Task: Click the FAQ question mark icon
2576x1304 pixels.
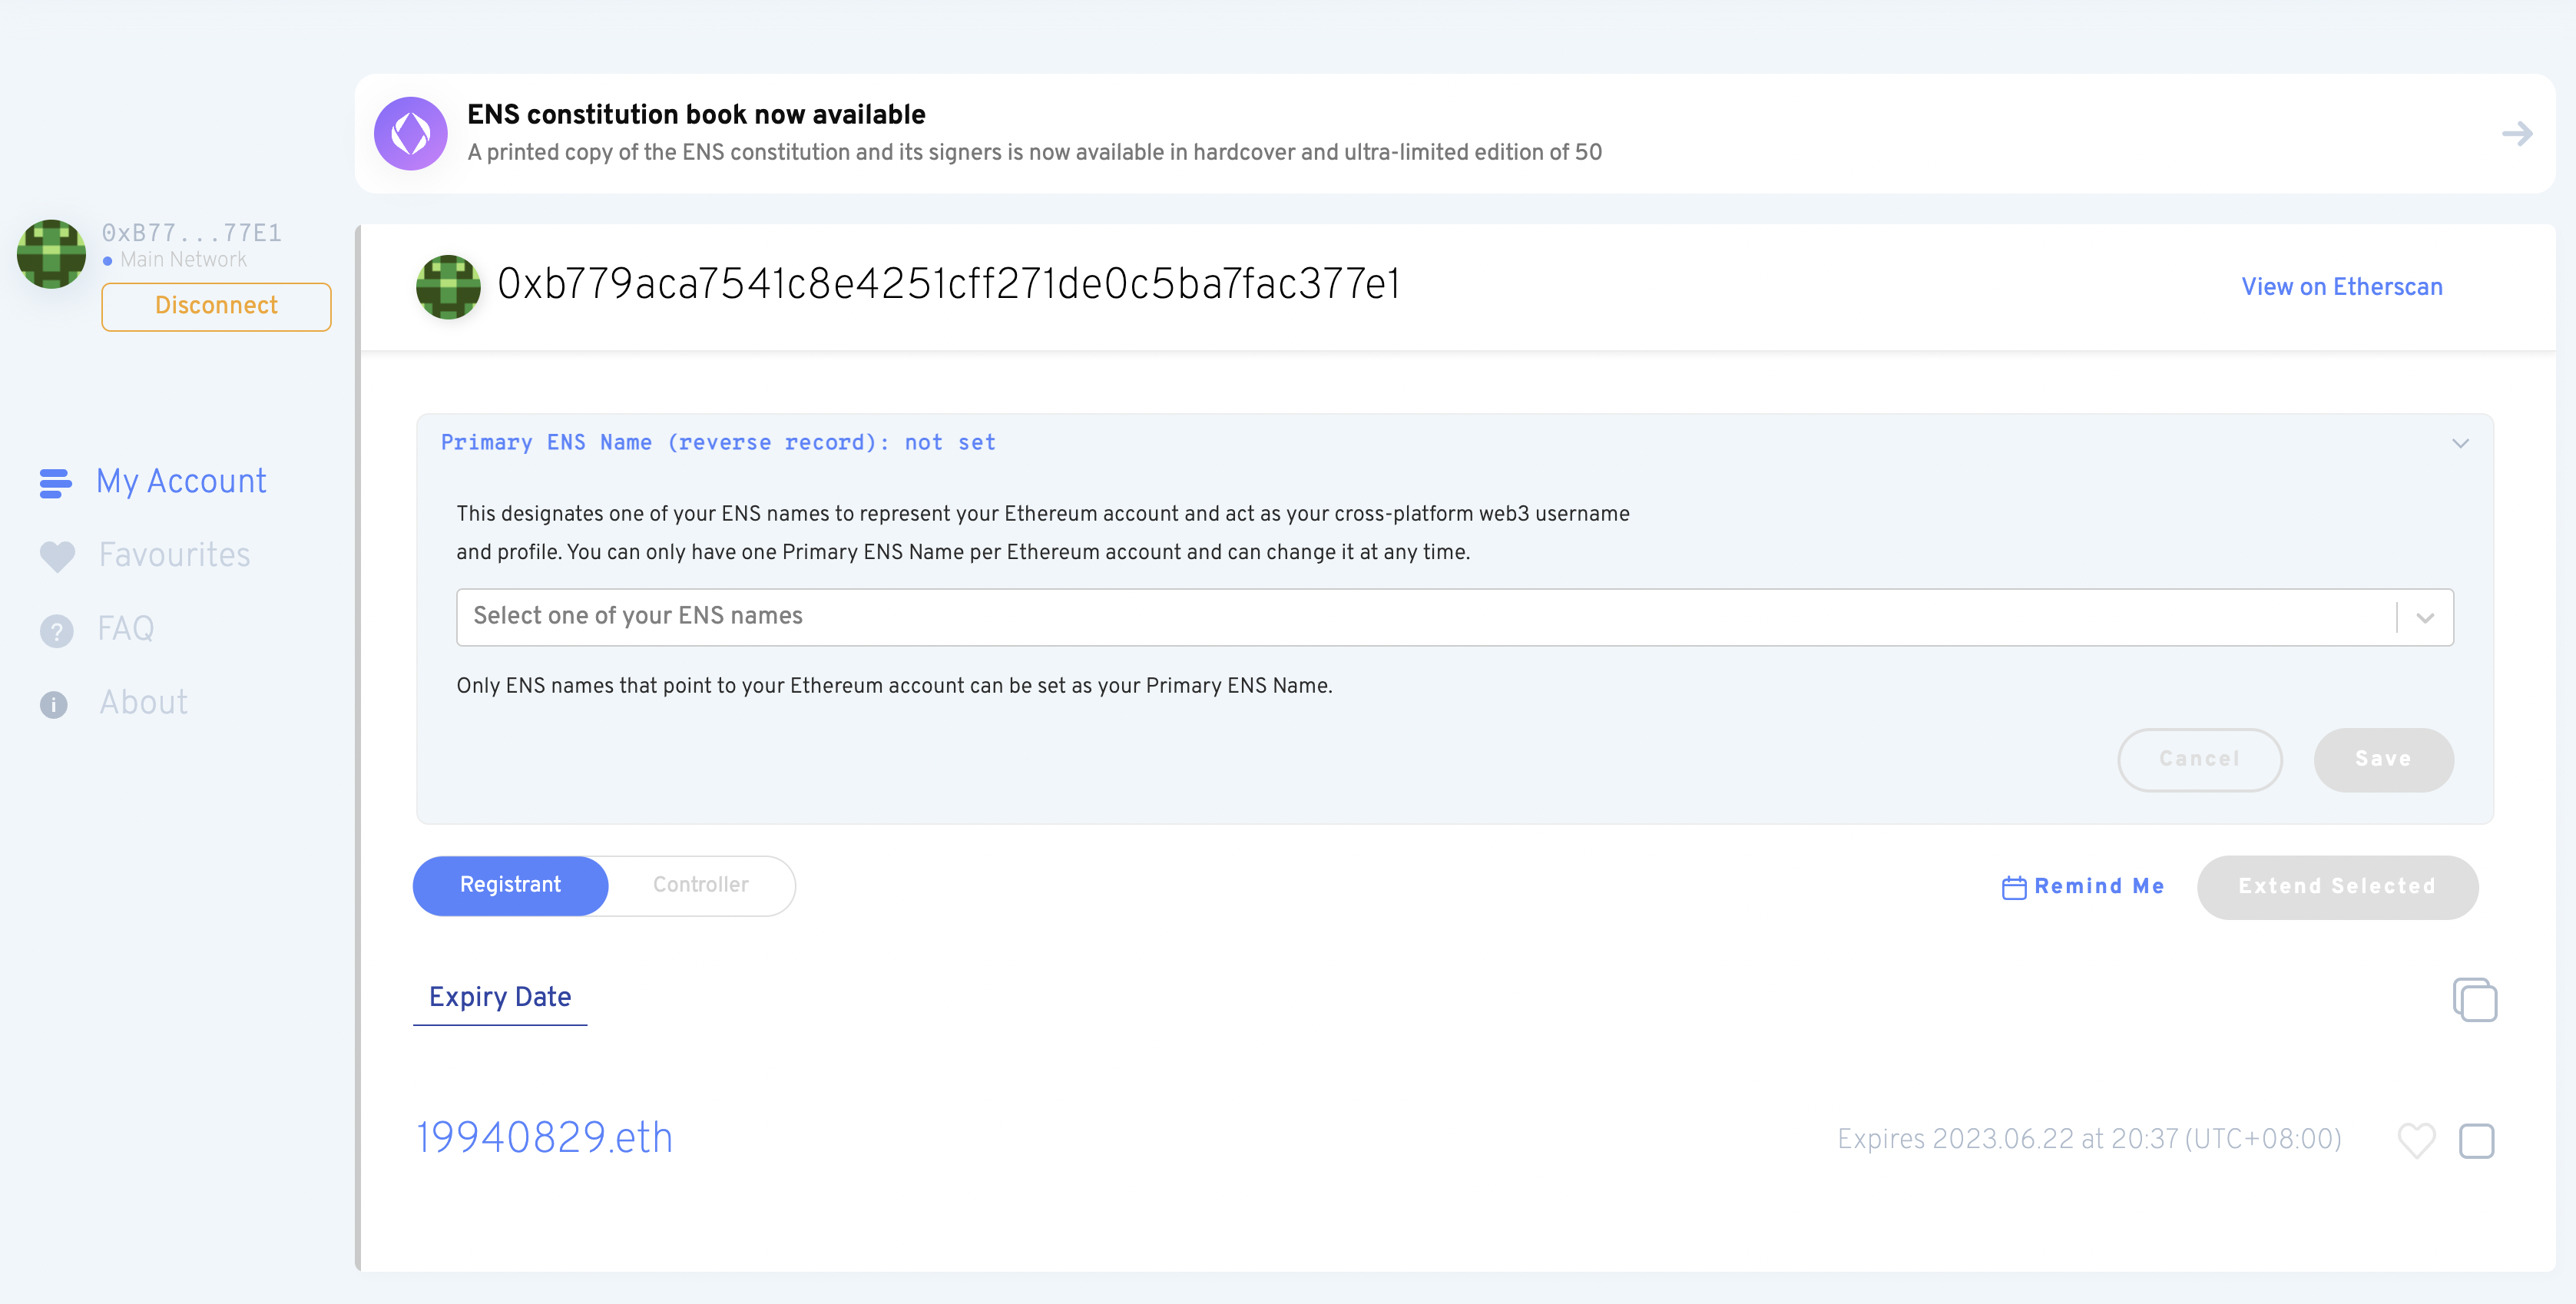Action: pos(56,630)
